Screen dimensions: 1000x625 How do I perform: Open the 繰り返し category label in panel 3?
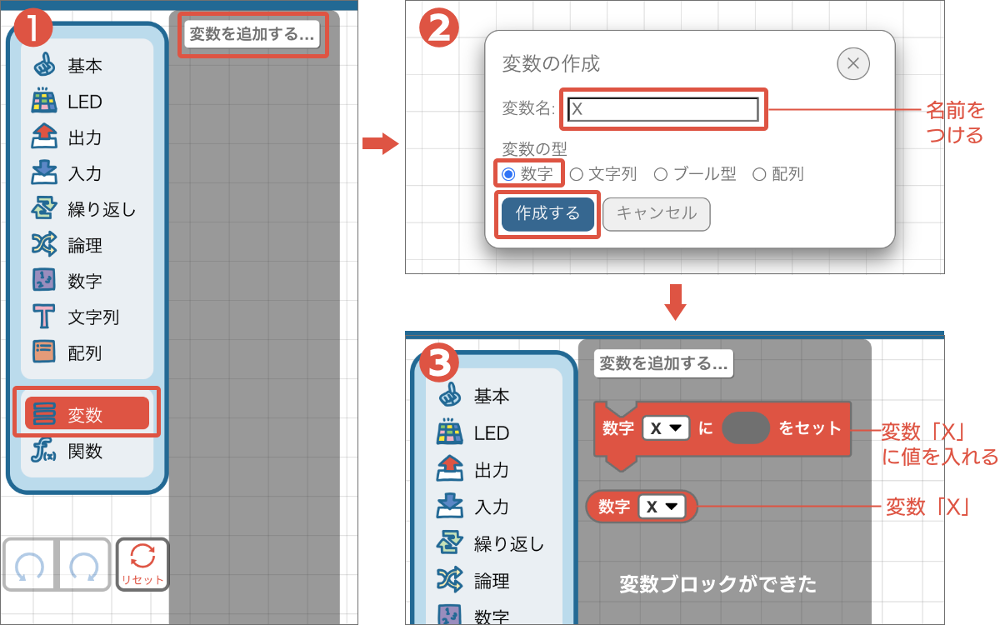click(509, 544)
